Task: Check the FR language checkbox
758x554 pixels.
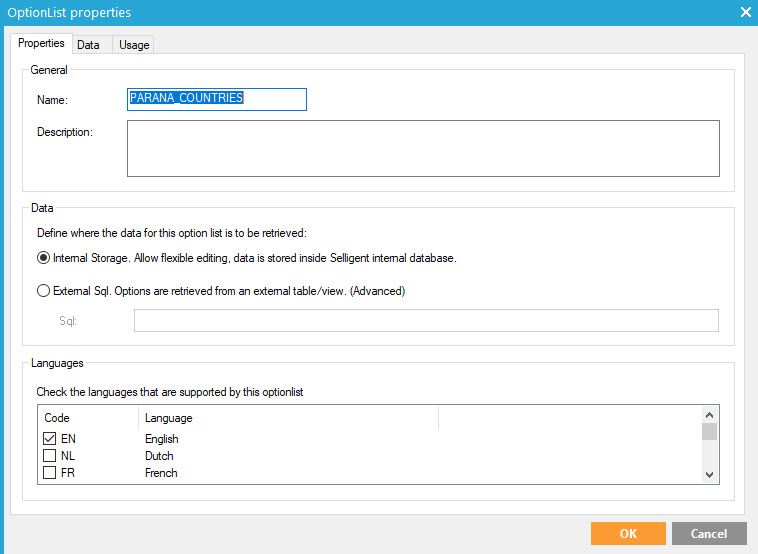Action: (x=49, y=473)
